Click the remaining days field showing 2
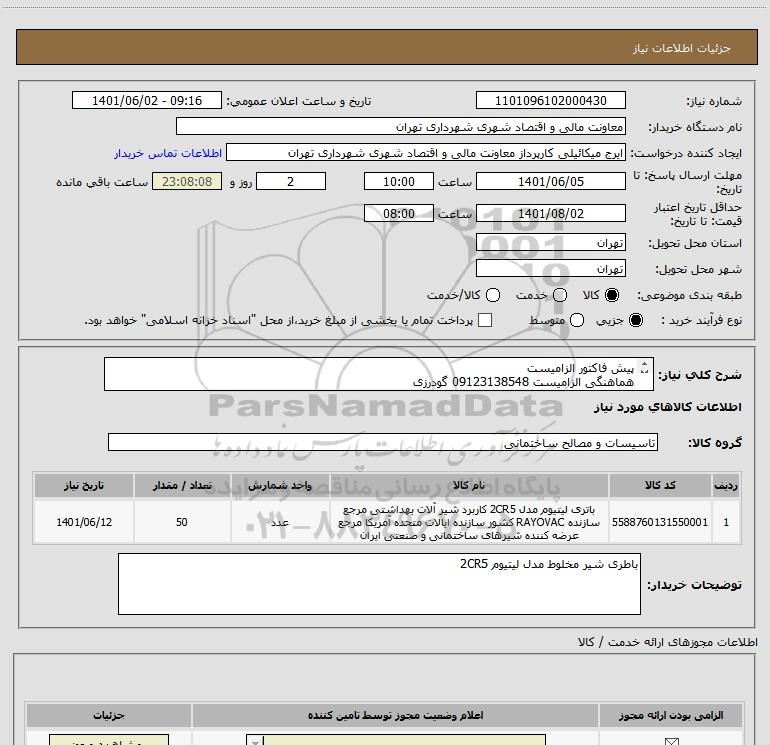 (291, 182)
